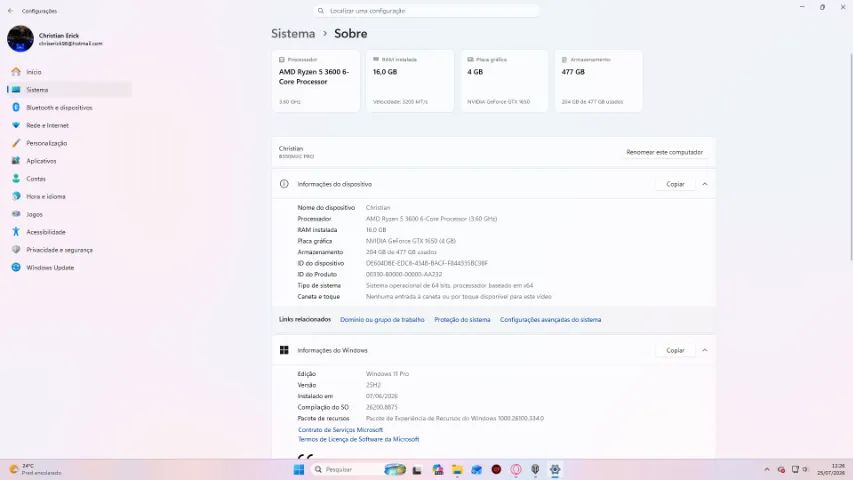The width and height of the screenshot is (853, 480).
Task: Go back with the Configurações back arrow
Action: click(x=10, y=11)
